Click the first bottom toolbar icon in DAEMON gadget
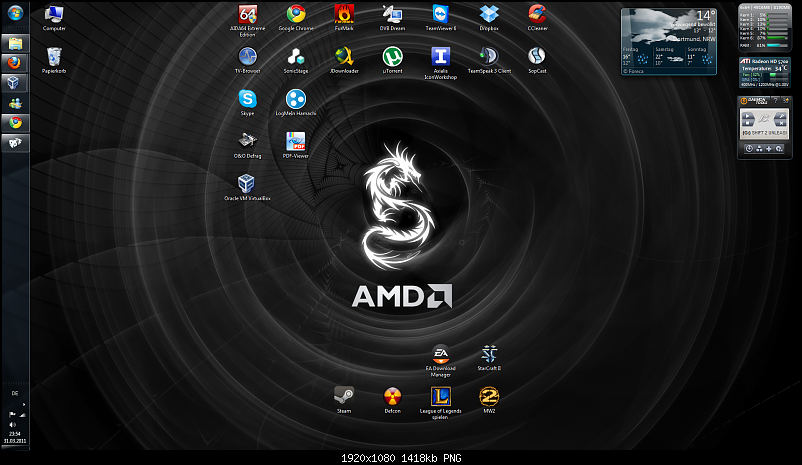Image resolution: width=802 pixels, height=465 pixels. (x=749, y=149)
